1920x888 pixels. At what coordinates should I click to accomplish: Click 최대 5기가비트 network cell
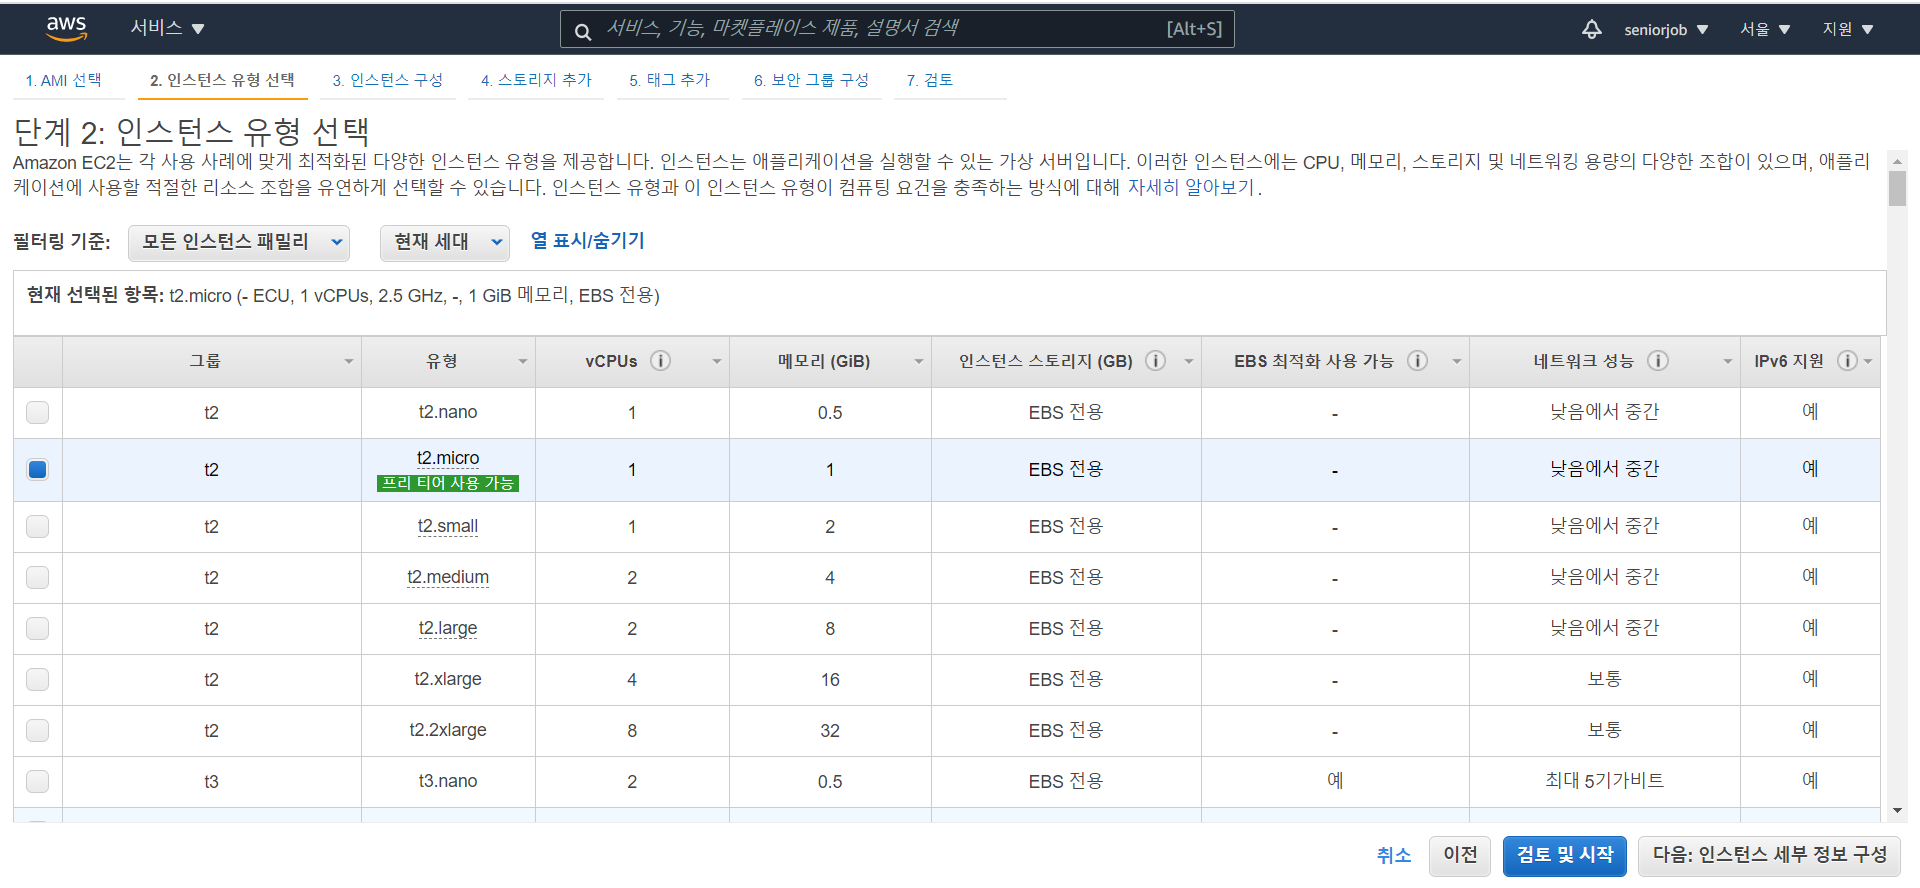pyautogui.click(x=1604, y=781)
